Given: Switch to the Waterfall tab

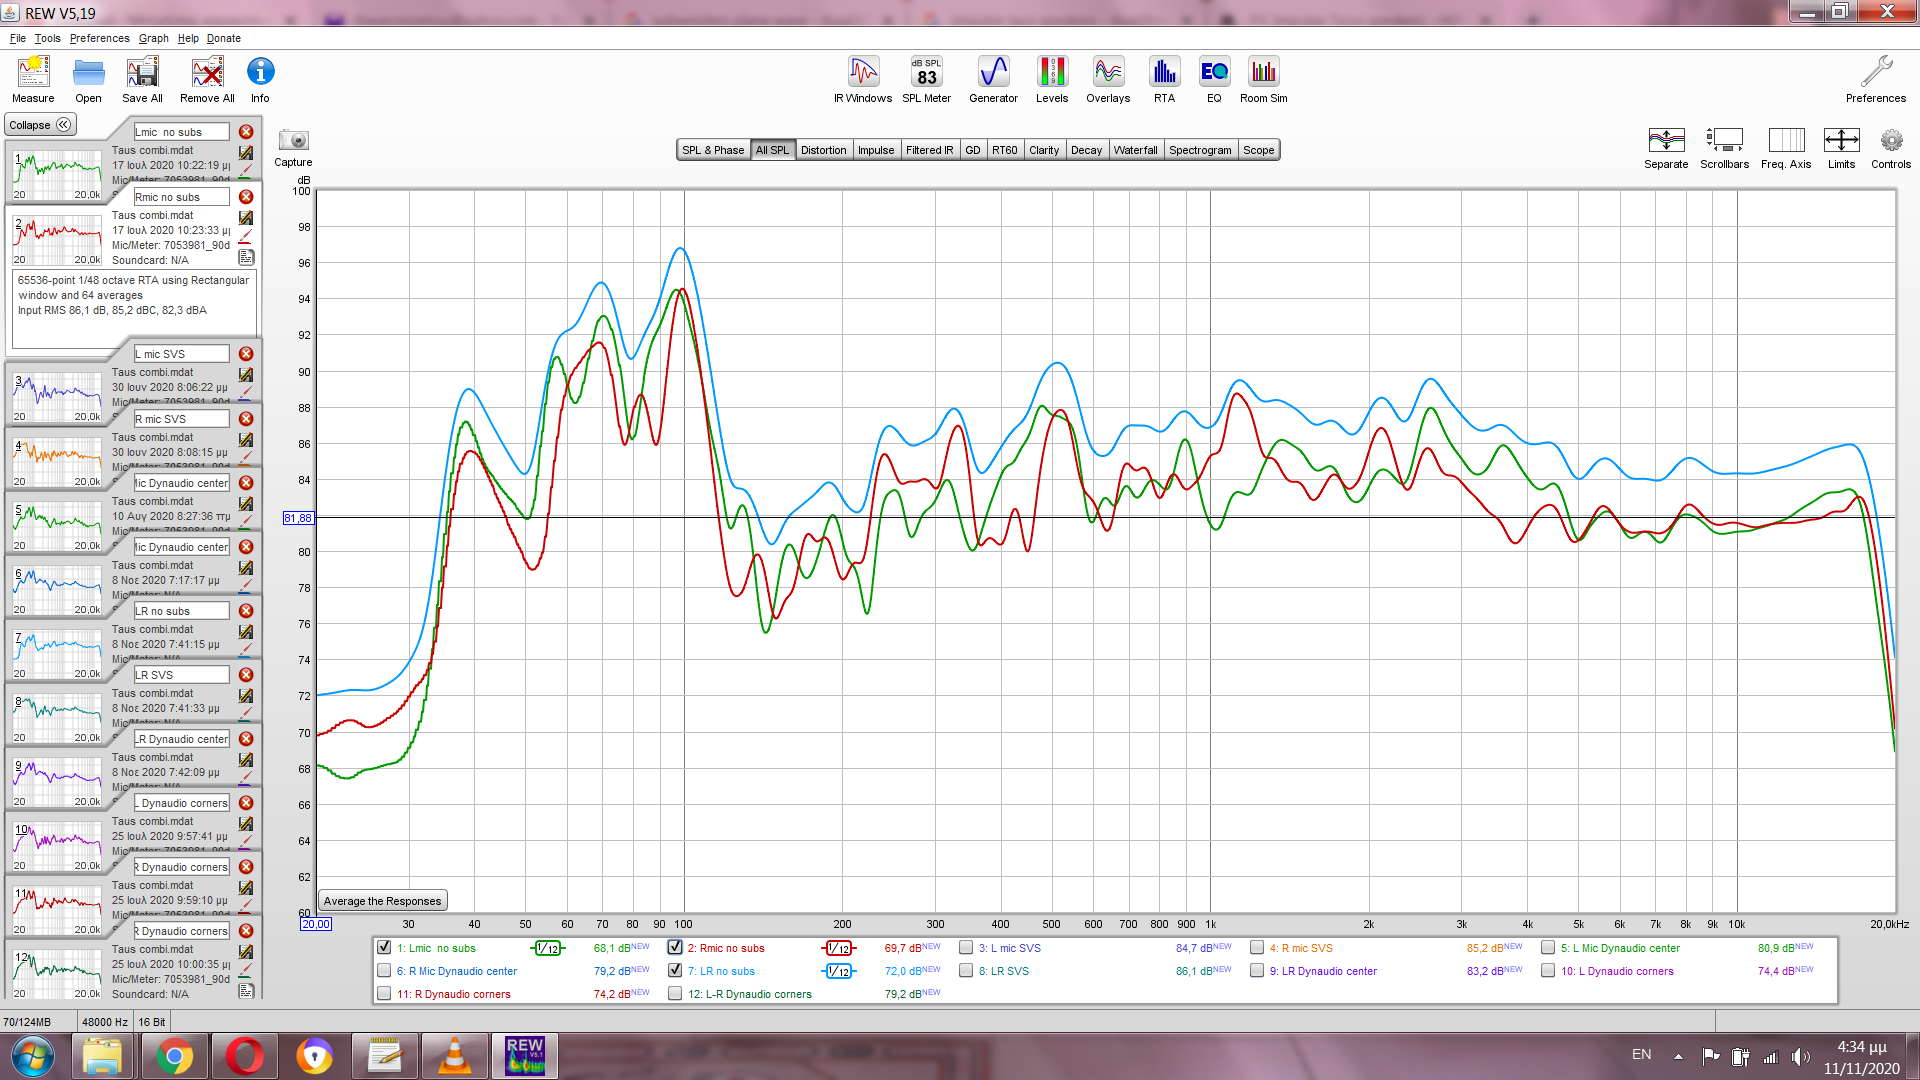Looking at the screenshot, I should tap(1135, 150).
